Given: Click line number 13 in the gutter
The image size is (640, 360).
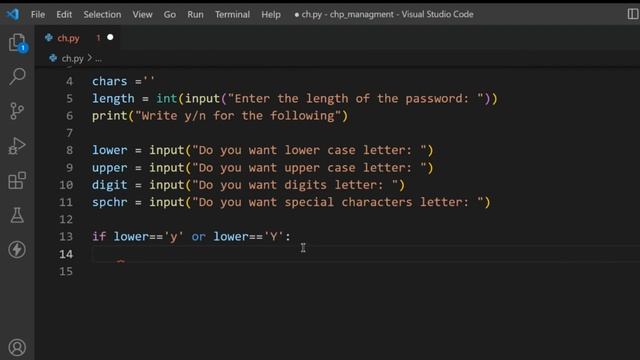Looking at the screenshot, I should [x=66, y=237].
